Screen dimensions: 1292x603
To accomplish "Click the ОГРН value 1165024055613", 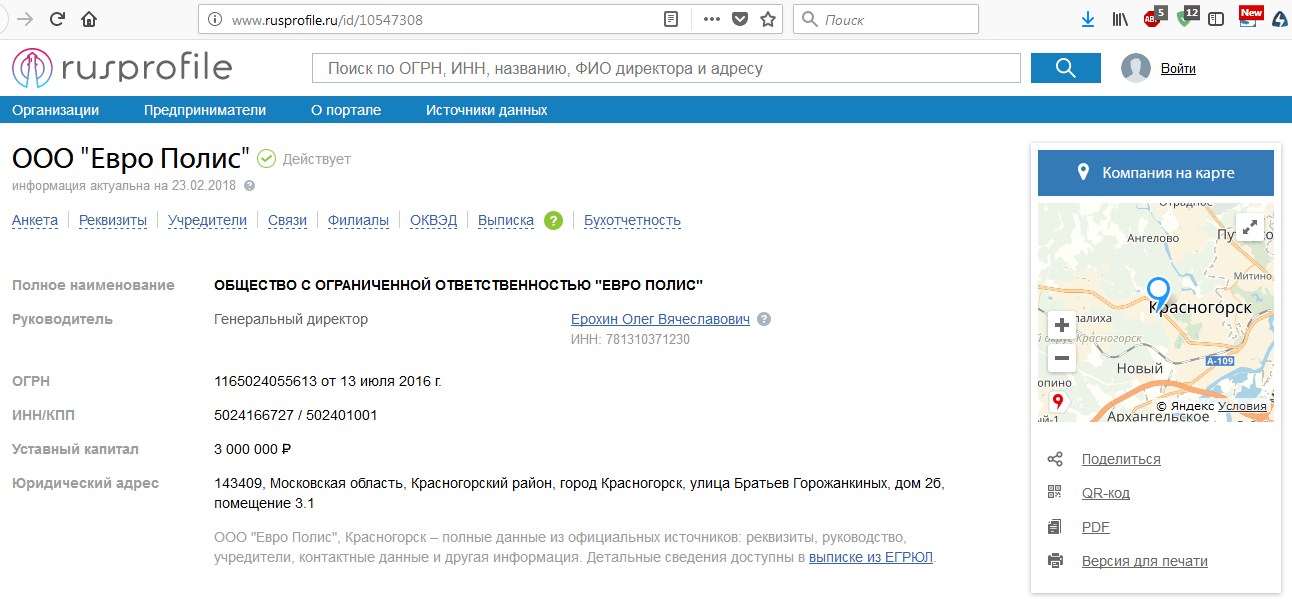I will pyautogui.click(x=265, y=381).
